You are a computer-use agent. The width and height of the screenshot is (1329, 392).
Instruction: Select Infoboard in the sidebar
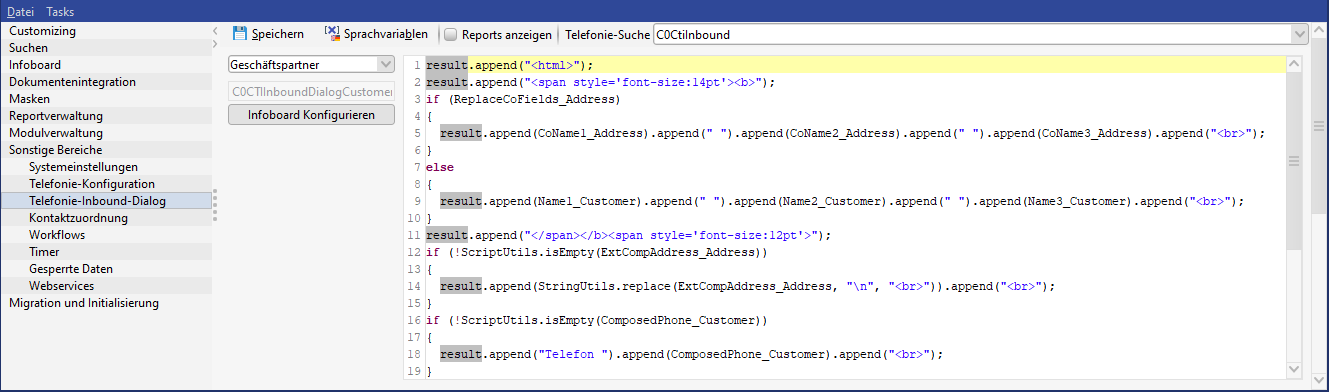[35, 65]
